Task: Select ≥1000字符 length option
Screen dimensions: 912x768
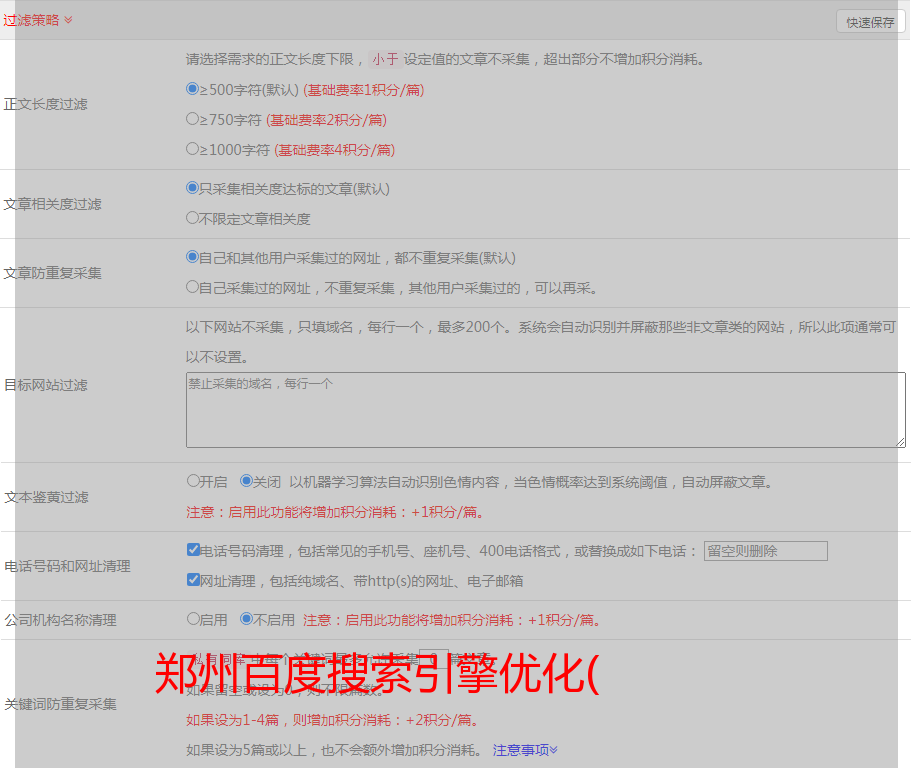Action: coord(192,148)
